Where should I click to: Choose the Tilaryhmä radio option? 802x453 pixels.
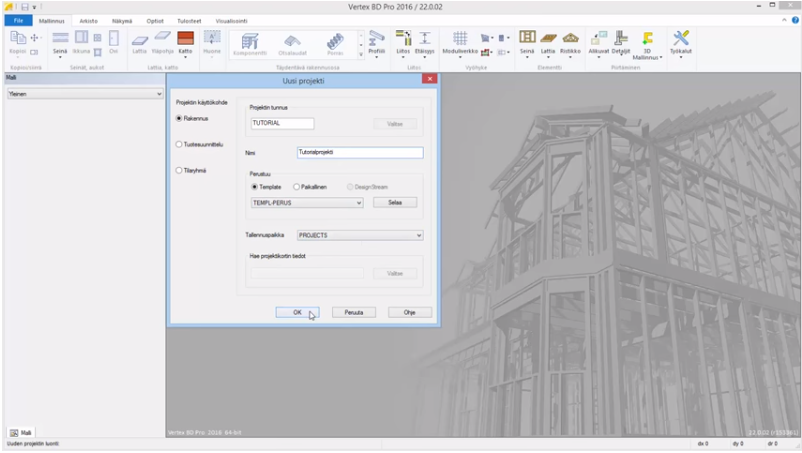pos(178,170)
